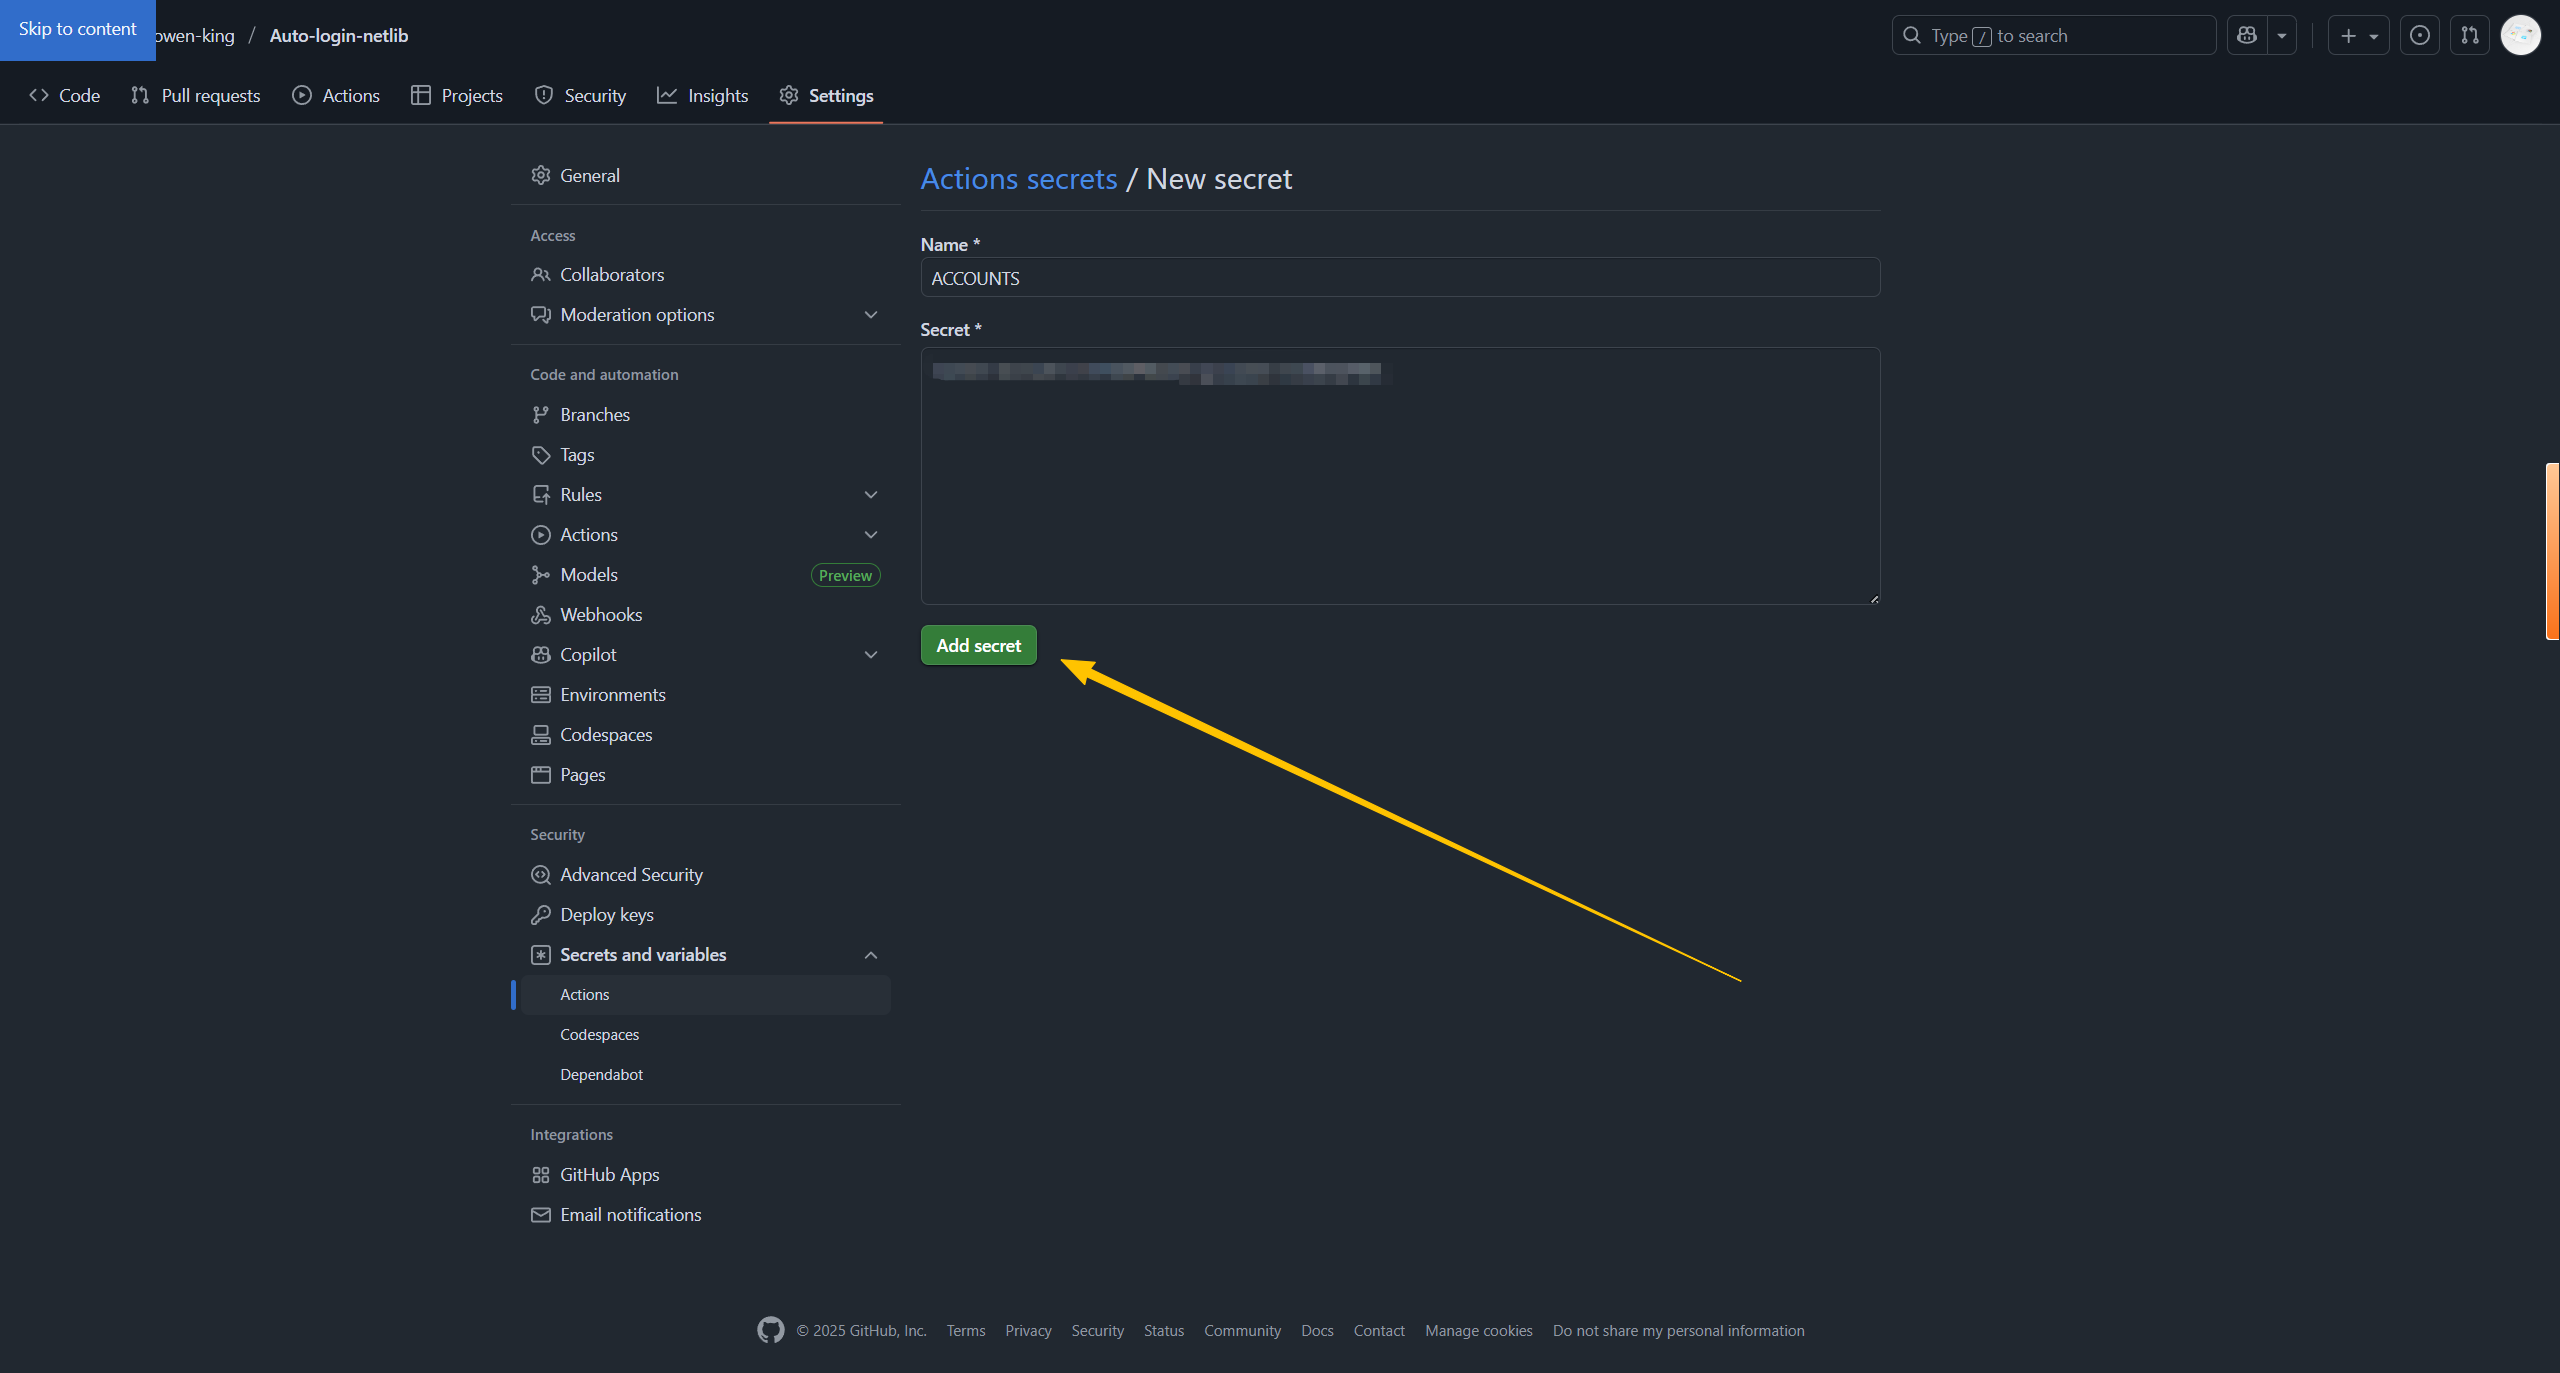Open Copilot dropdown arrow in header

point(2282,36)
